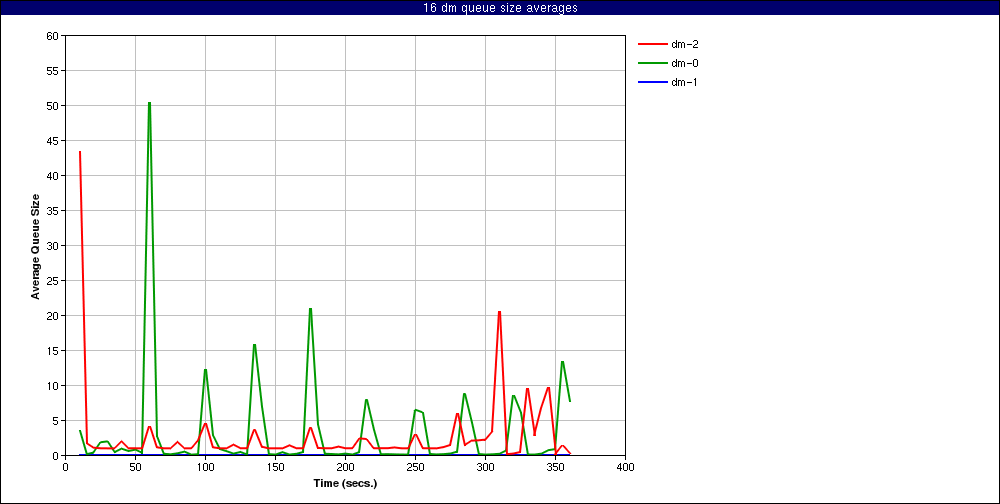Click the green dm-0 legend line swatch

click(652, 63)
